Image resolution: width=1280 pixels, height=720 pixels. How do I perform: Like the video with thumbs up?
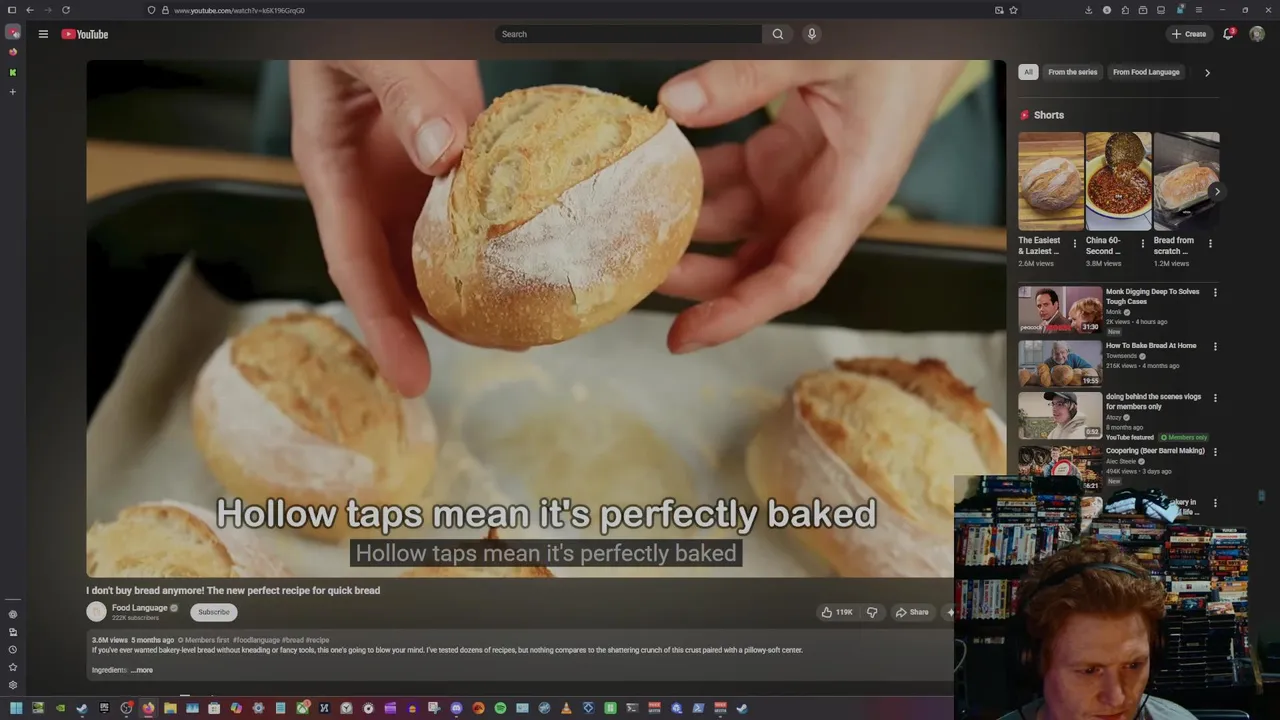pos(837,612)
